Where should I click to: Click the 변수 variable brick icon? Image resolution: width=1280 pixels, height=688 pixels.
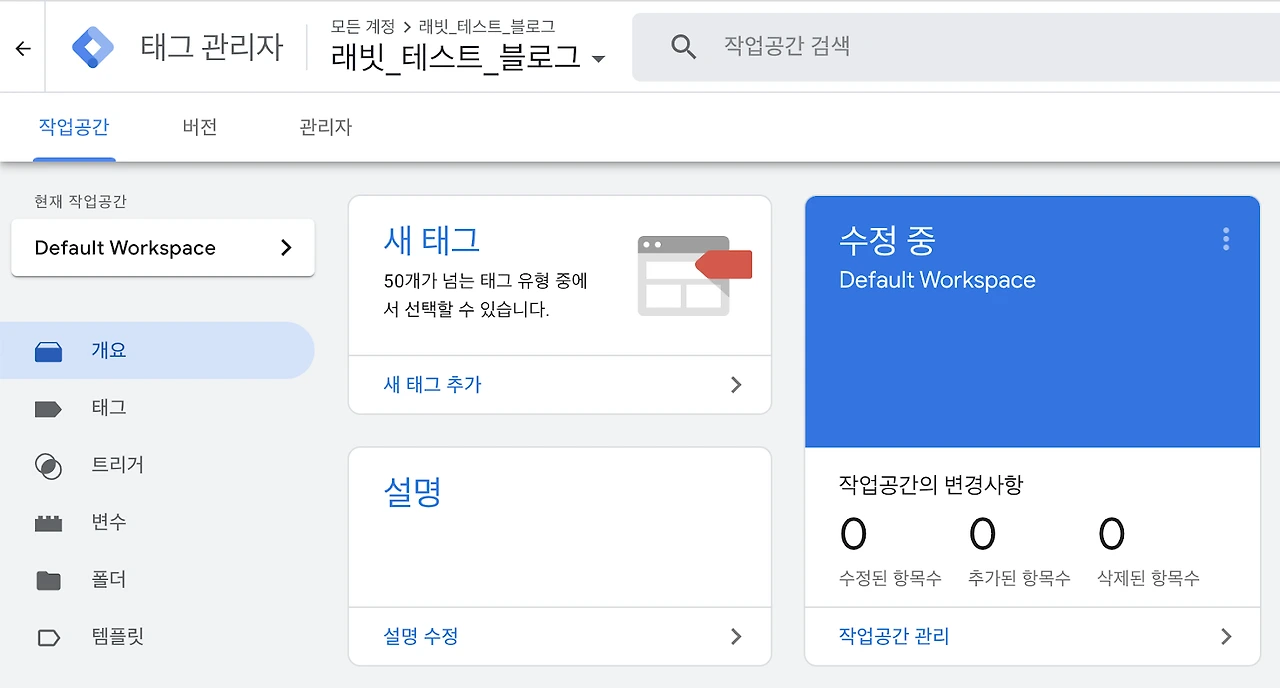pyautogui.click(x=48, y=522)
